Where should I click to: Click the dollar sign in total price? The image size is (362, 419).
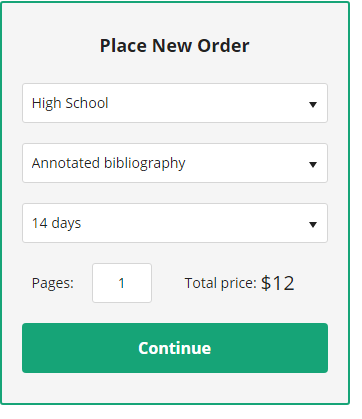[x=266, y=283]
